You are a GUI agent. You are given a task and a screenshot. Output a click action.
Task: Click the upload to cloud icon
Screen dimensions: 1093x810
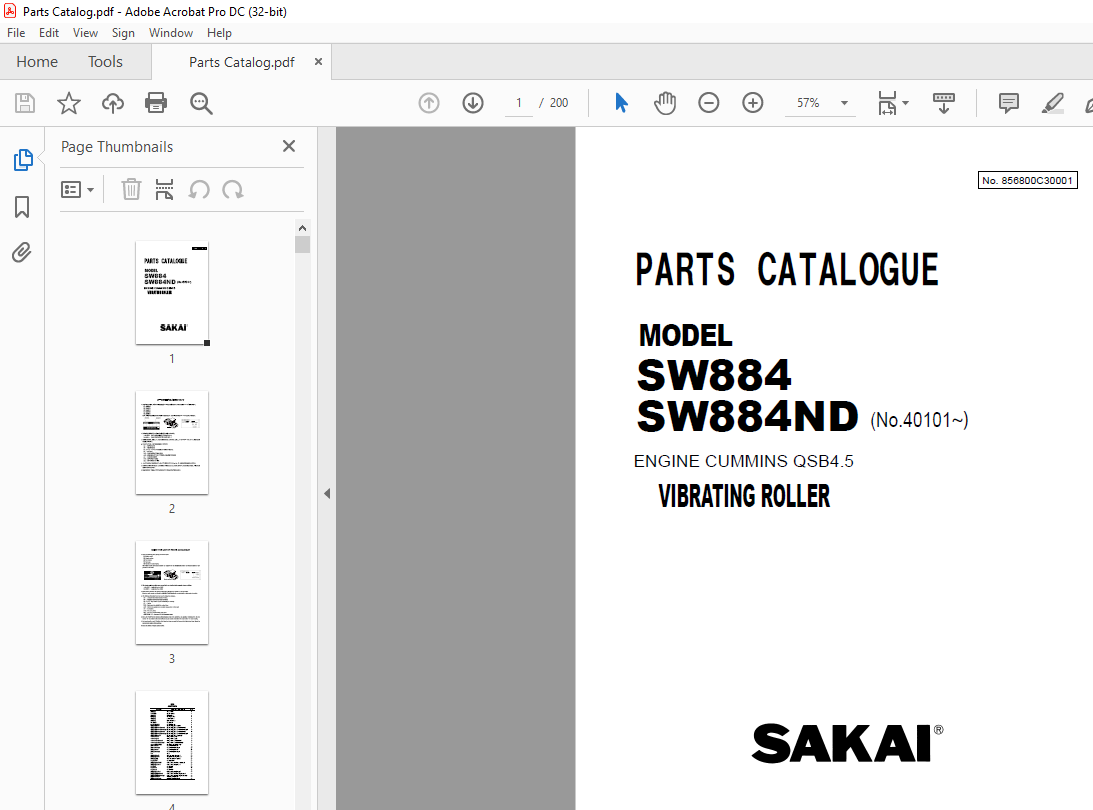pos(112,103)
